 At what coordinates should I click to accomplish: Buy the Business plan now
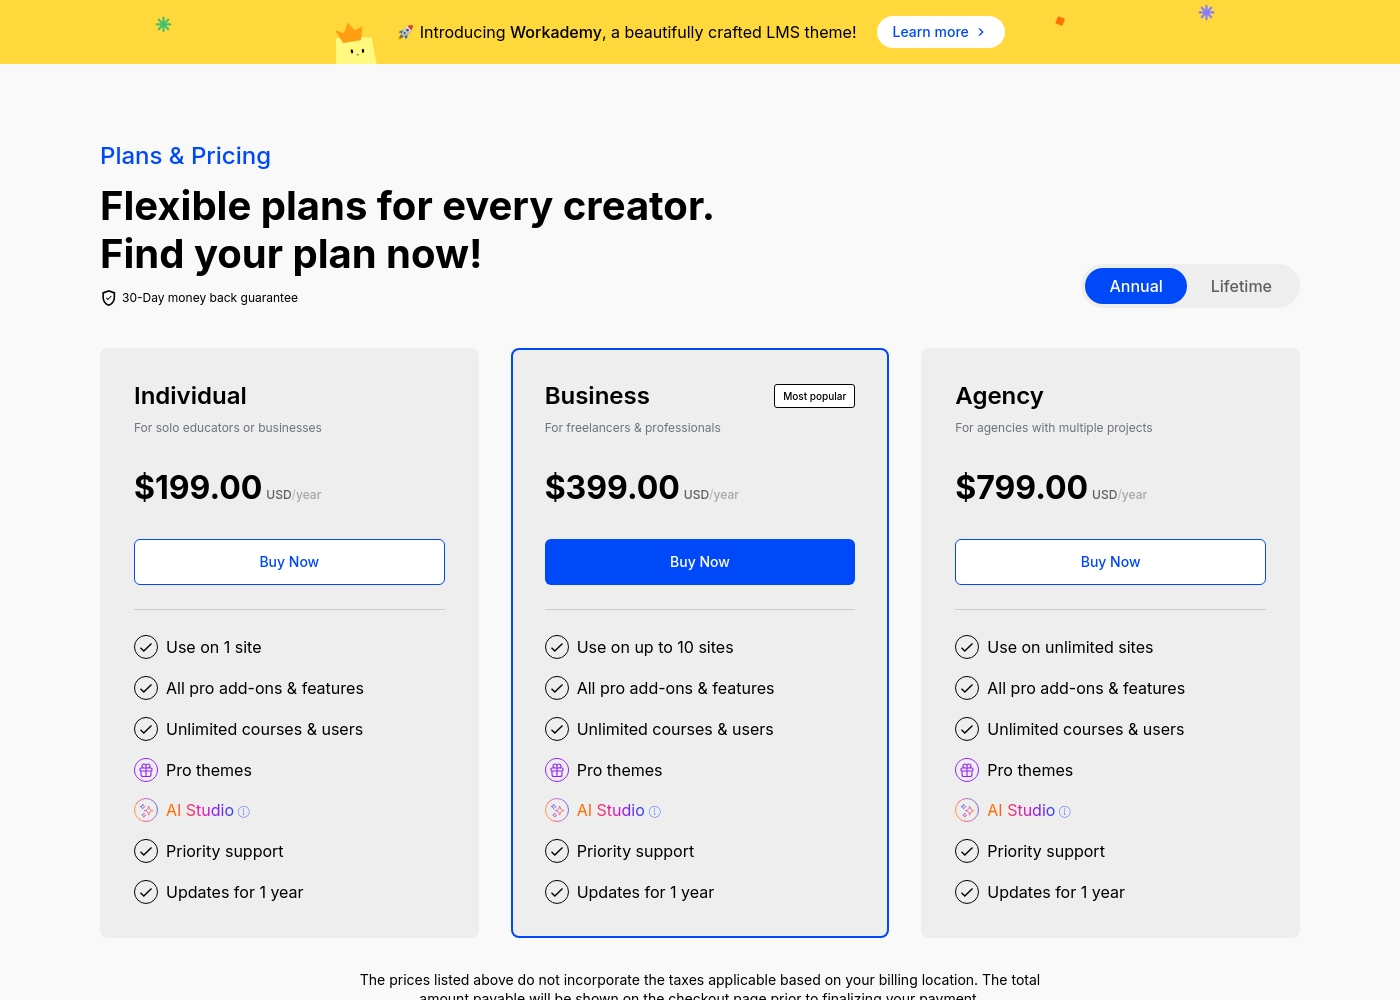coord(700,562)
